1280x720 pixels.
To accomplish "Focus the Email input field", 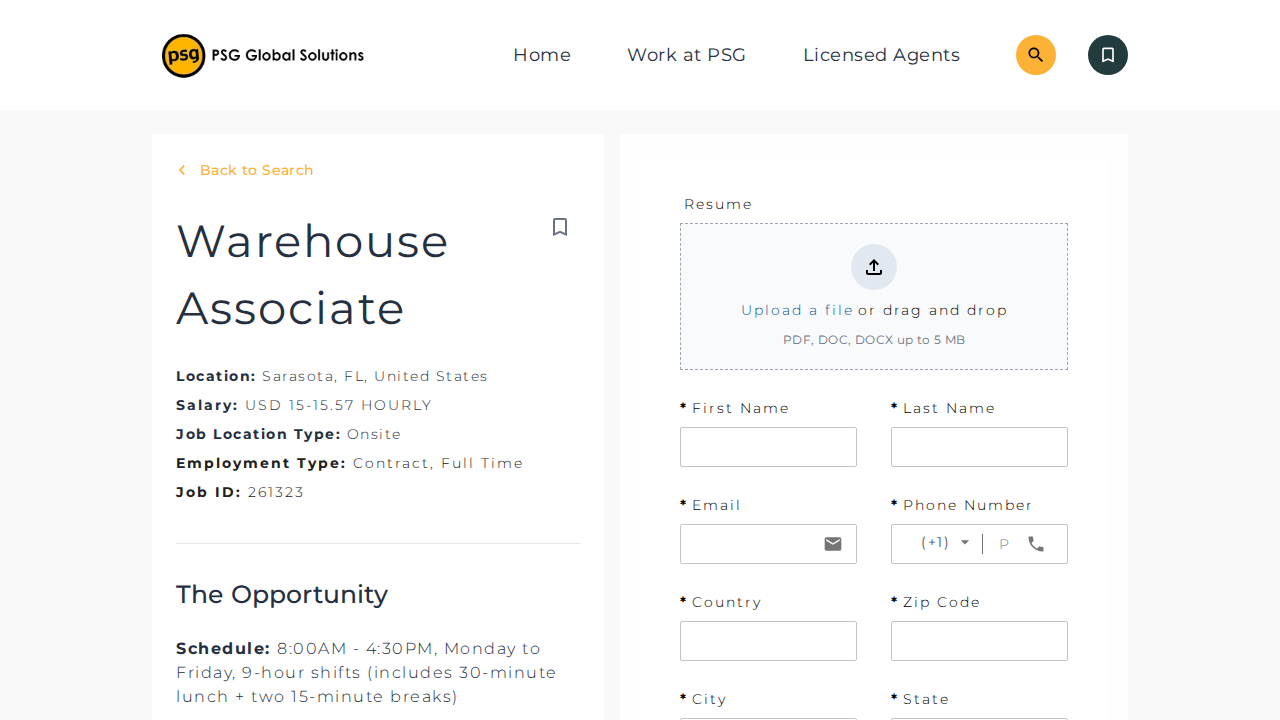I will point(768,544).
